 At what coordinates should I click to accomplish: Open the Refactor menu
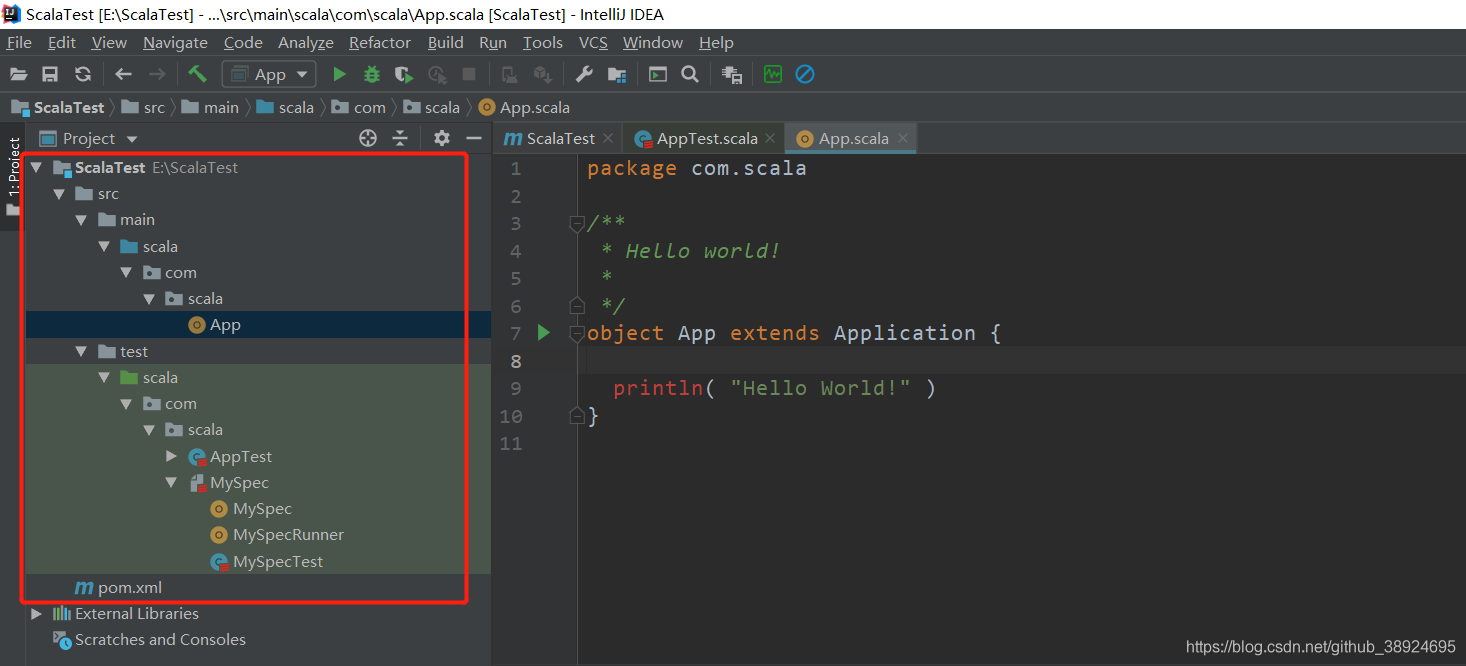379,43
